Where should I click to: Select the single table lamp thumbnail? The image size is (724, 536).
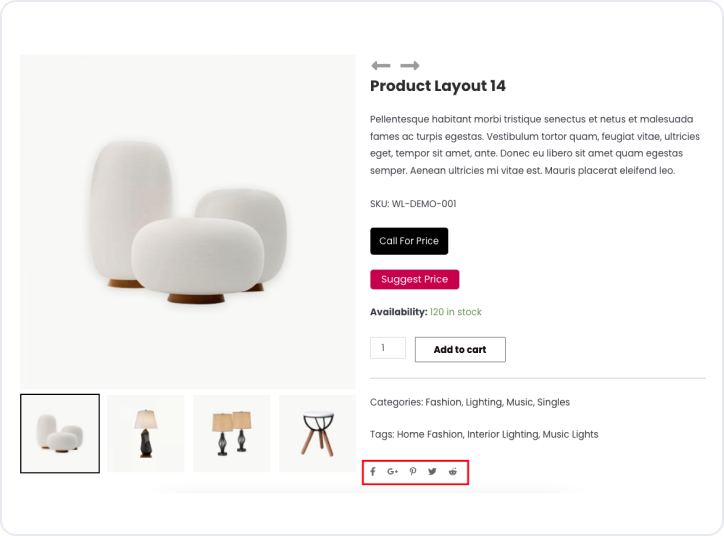[x=146, y=433]
